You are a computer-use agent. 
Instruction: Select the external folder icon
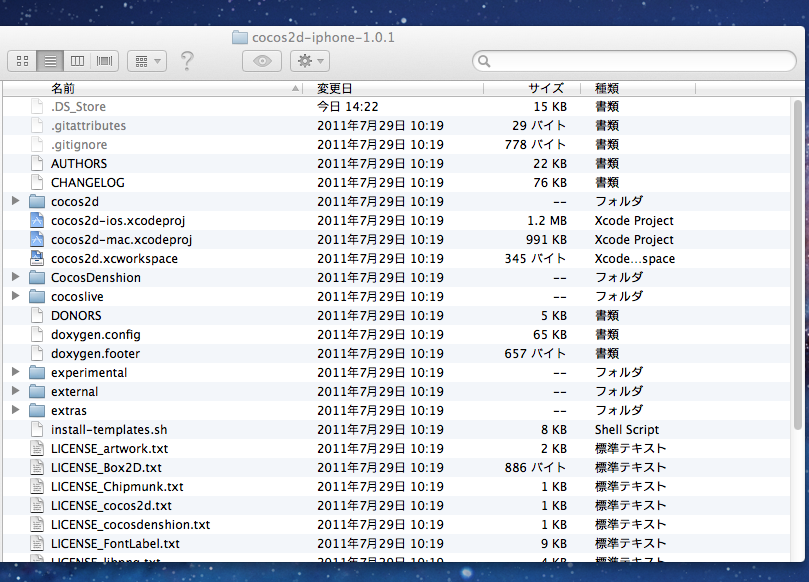click(37, 391)
